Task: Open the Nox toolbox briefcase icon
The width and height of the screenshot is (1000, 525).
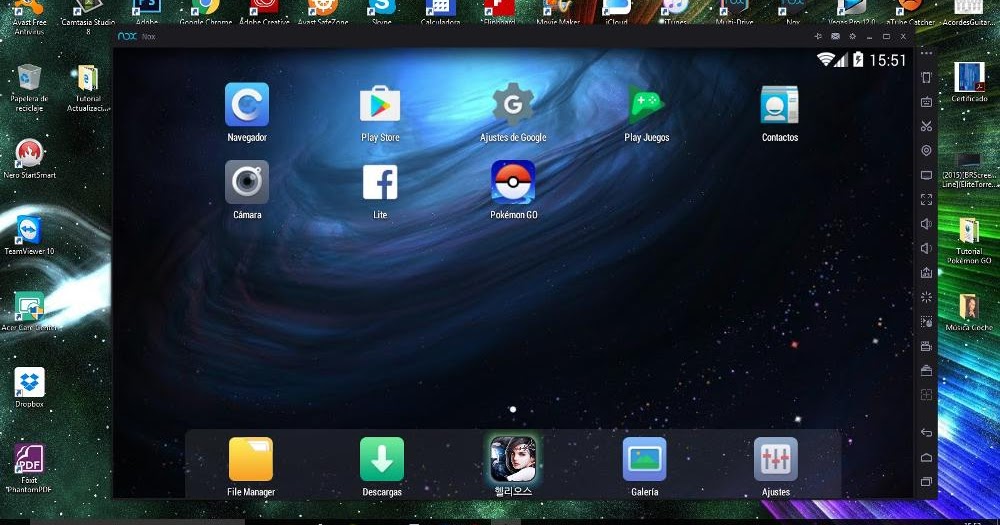Action: point(926,371)
